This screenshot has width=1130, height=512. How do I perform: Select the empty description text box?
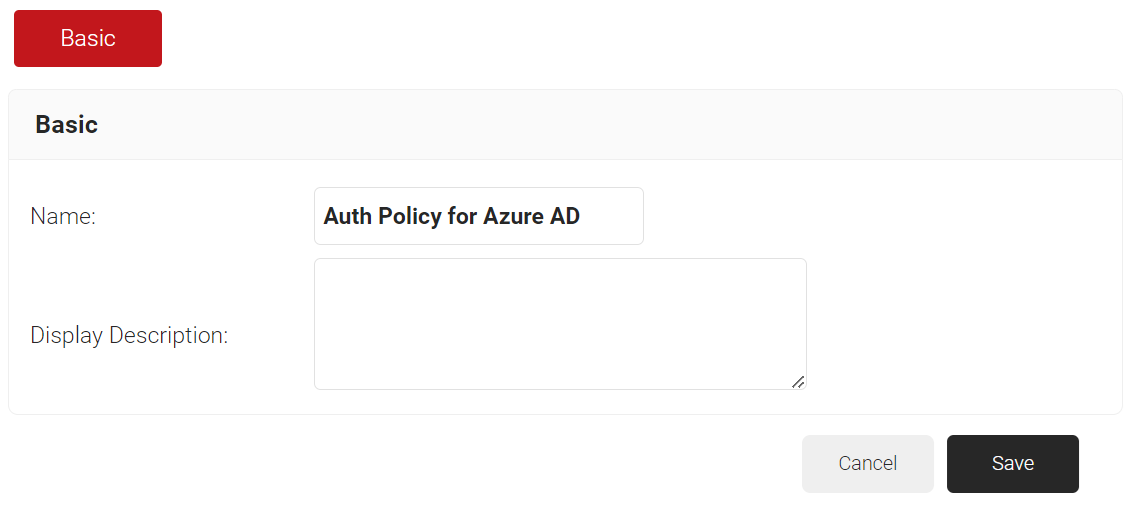click(560, 323)
